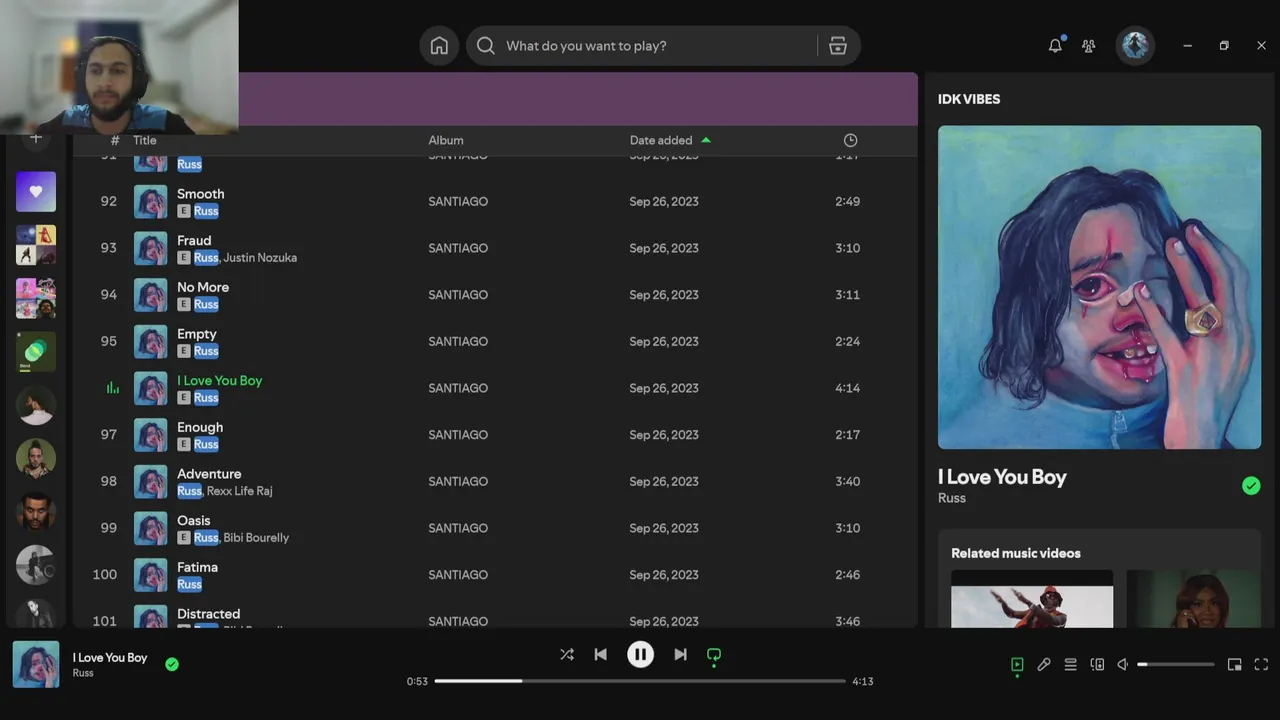Skip to next track
Viewport: 1280px width, 720px height.
click(x=680, y=654)
